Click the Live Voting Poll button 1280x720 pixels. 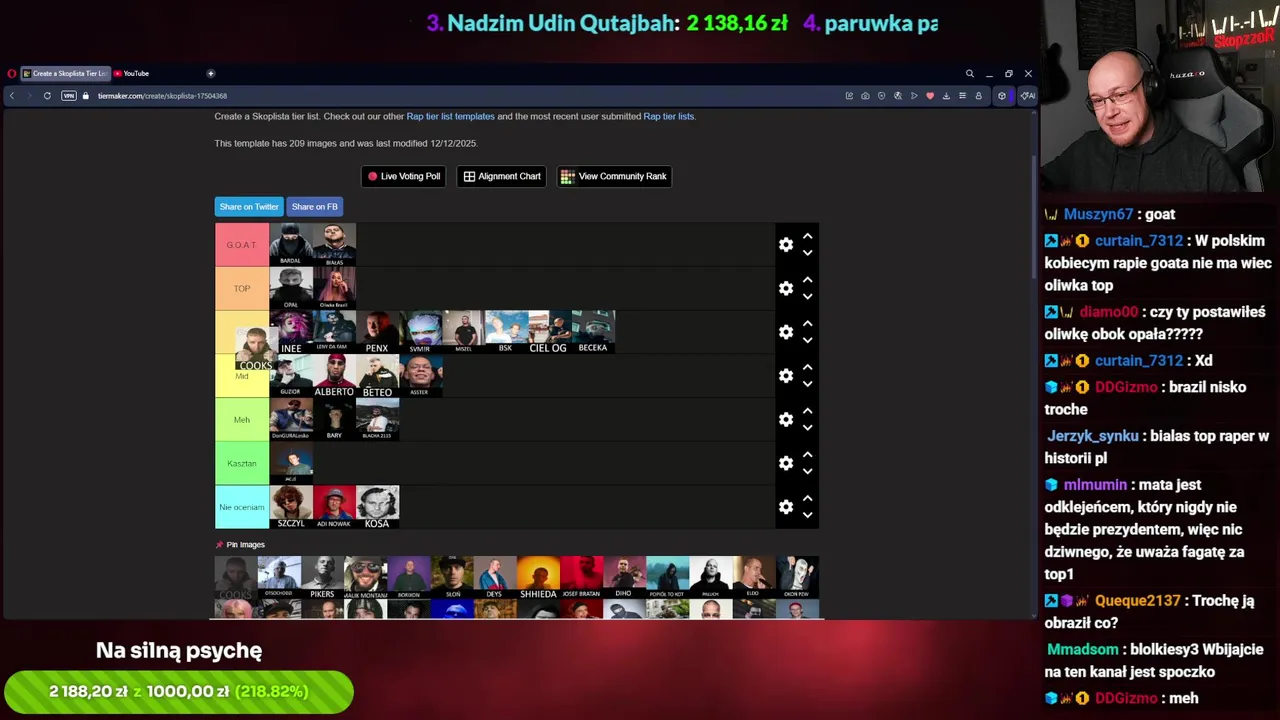point(403,176)
